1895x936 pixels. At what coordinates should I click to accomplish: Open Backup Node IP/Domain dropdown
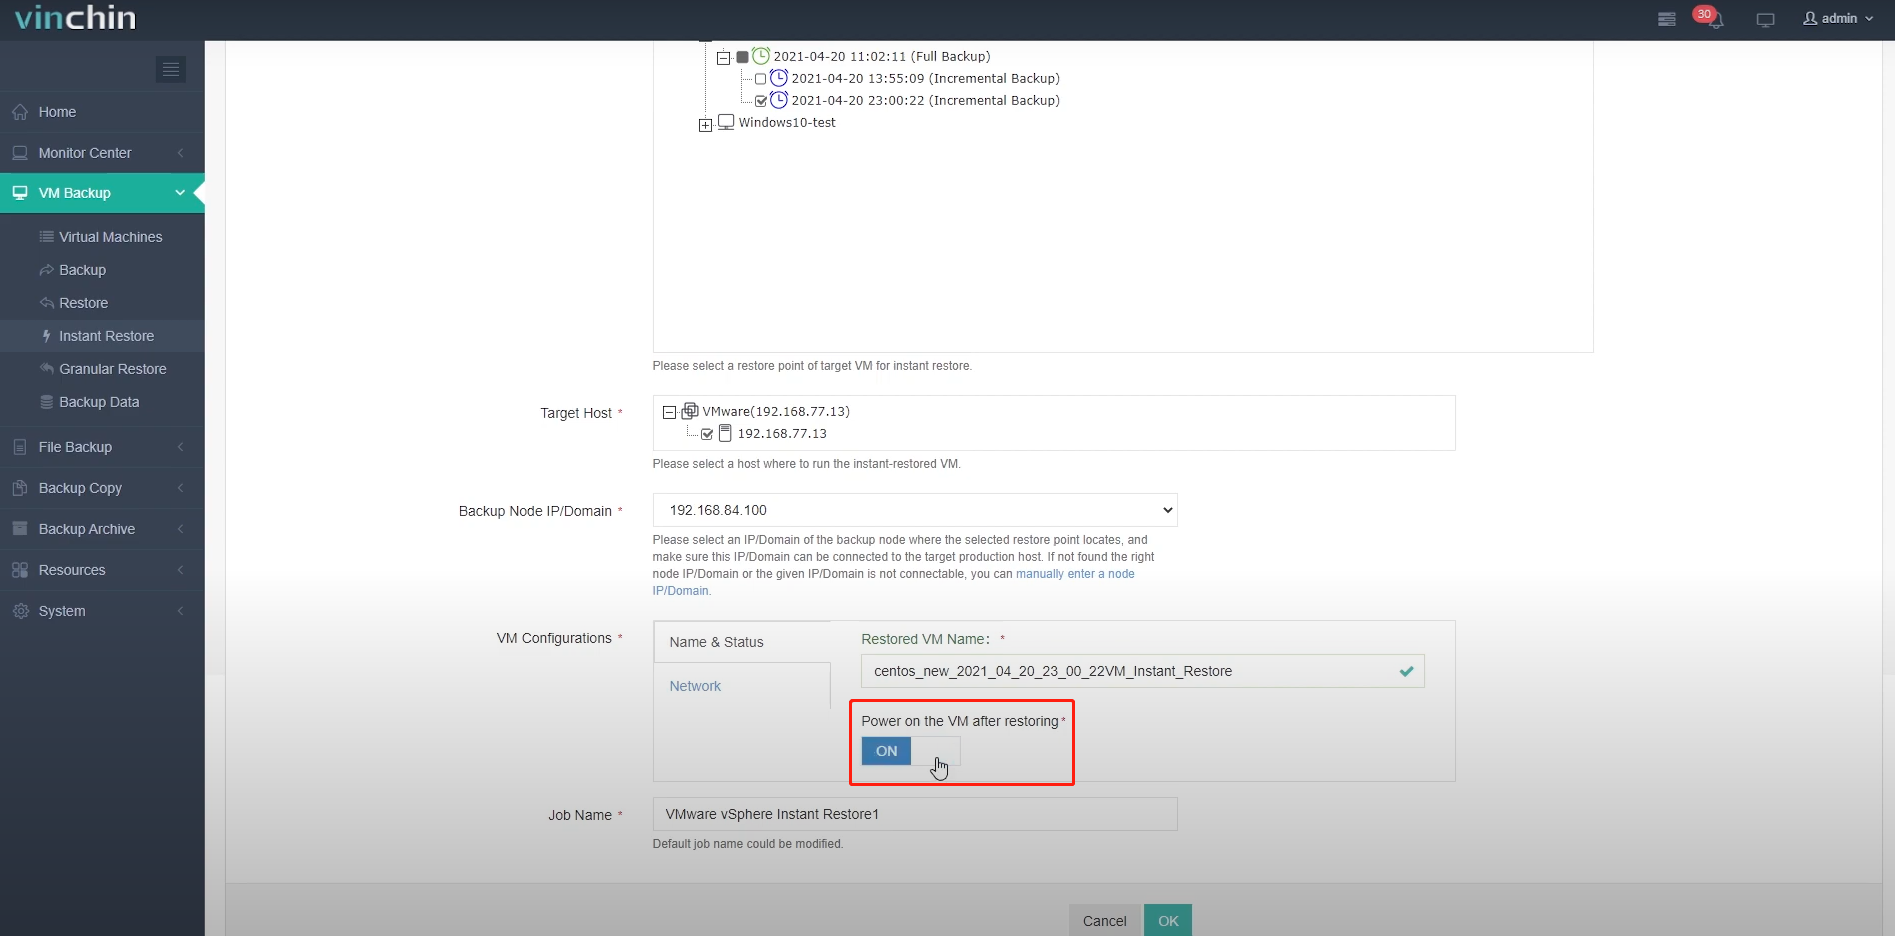tap(915, 510)
